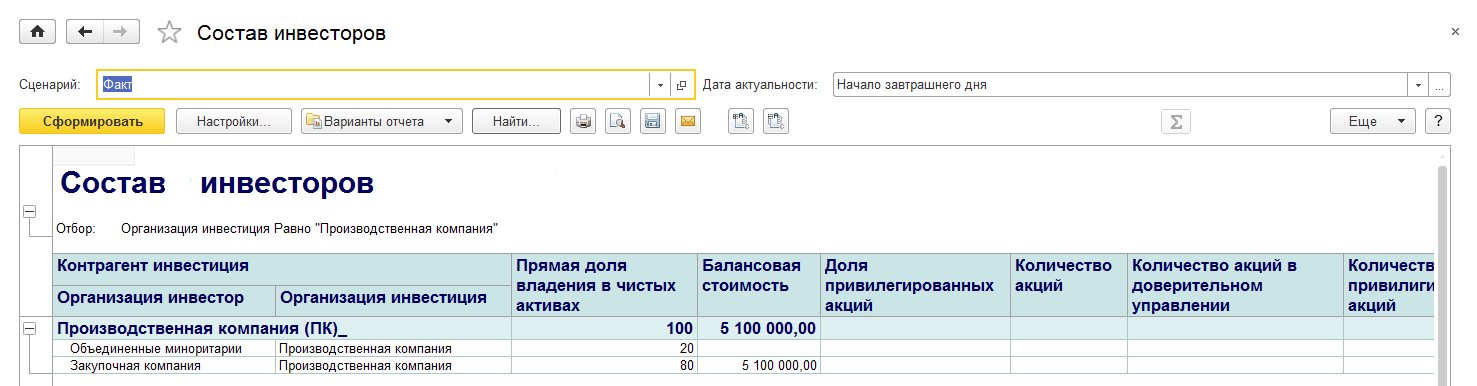Select the total 100 cell
This screenshot has width=1477, height=386.
click(x=604, y=328)
